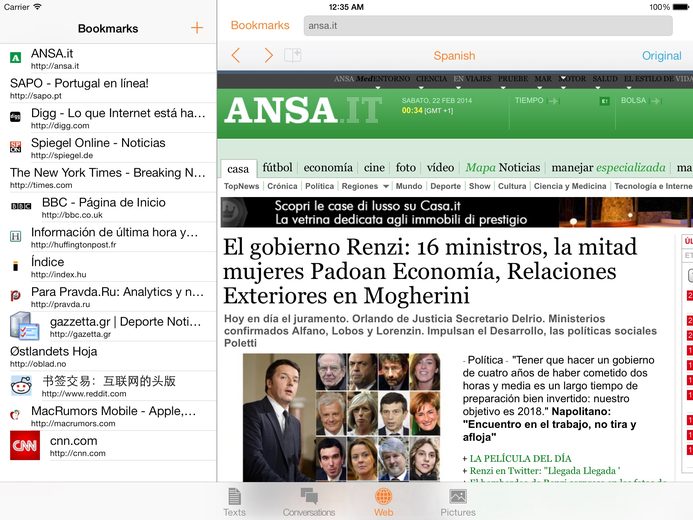Tap the Spiegel Online favicon
This screenshot has height=520, width=693.
(x=15, y=147)
